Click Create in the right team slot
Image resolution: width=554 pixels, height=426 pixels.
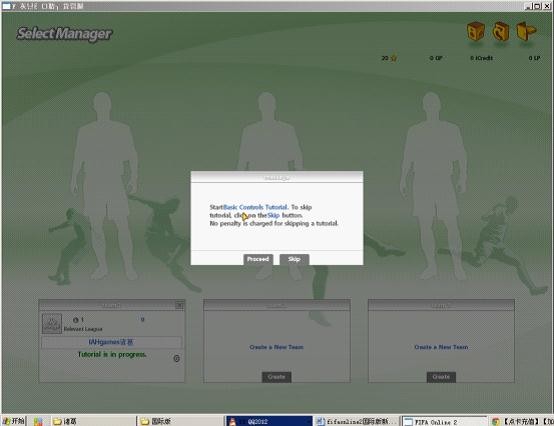tap(441, 377)
